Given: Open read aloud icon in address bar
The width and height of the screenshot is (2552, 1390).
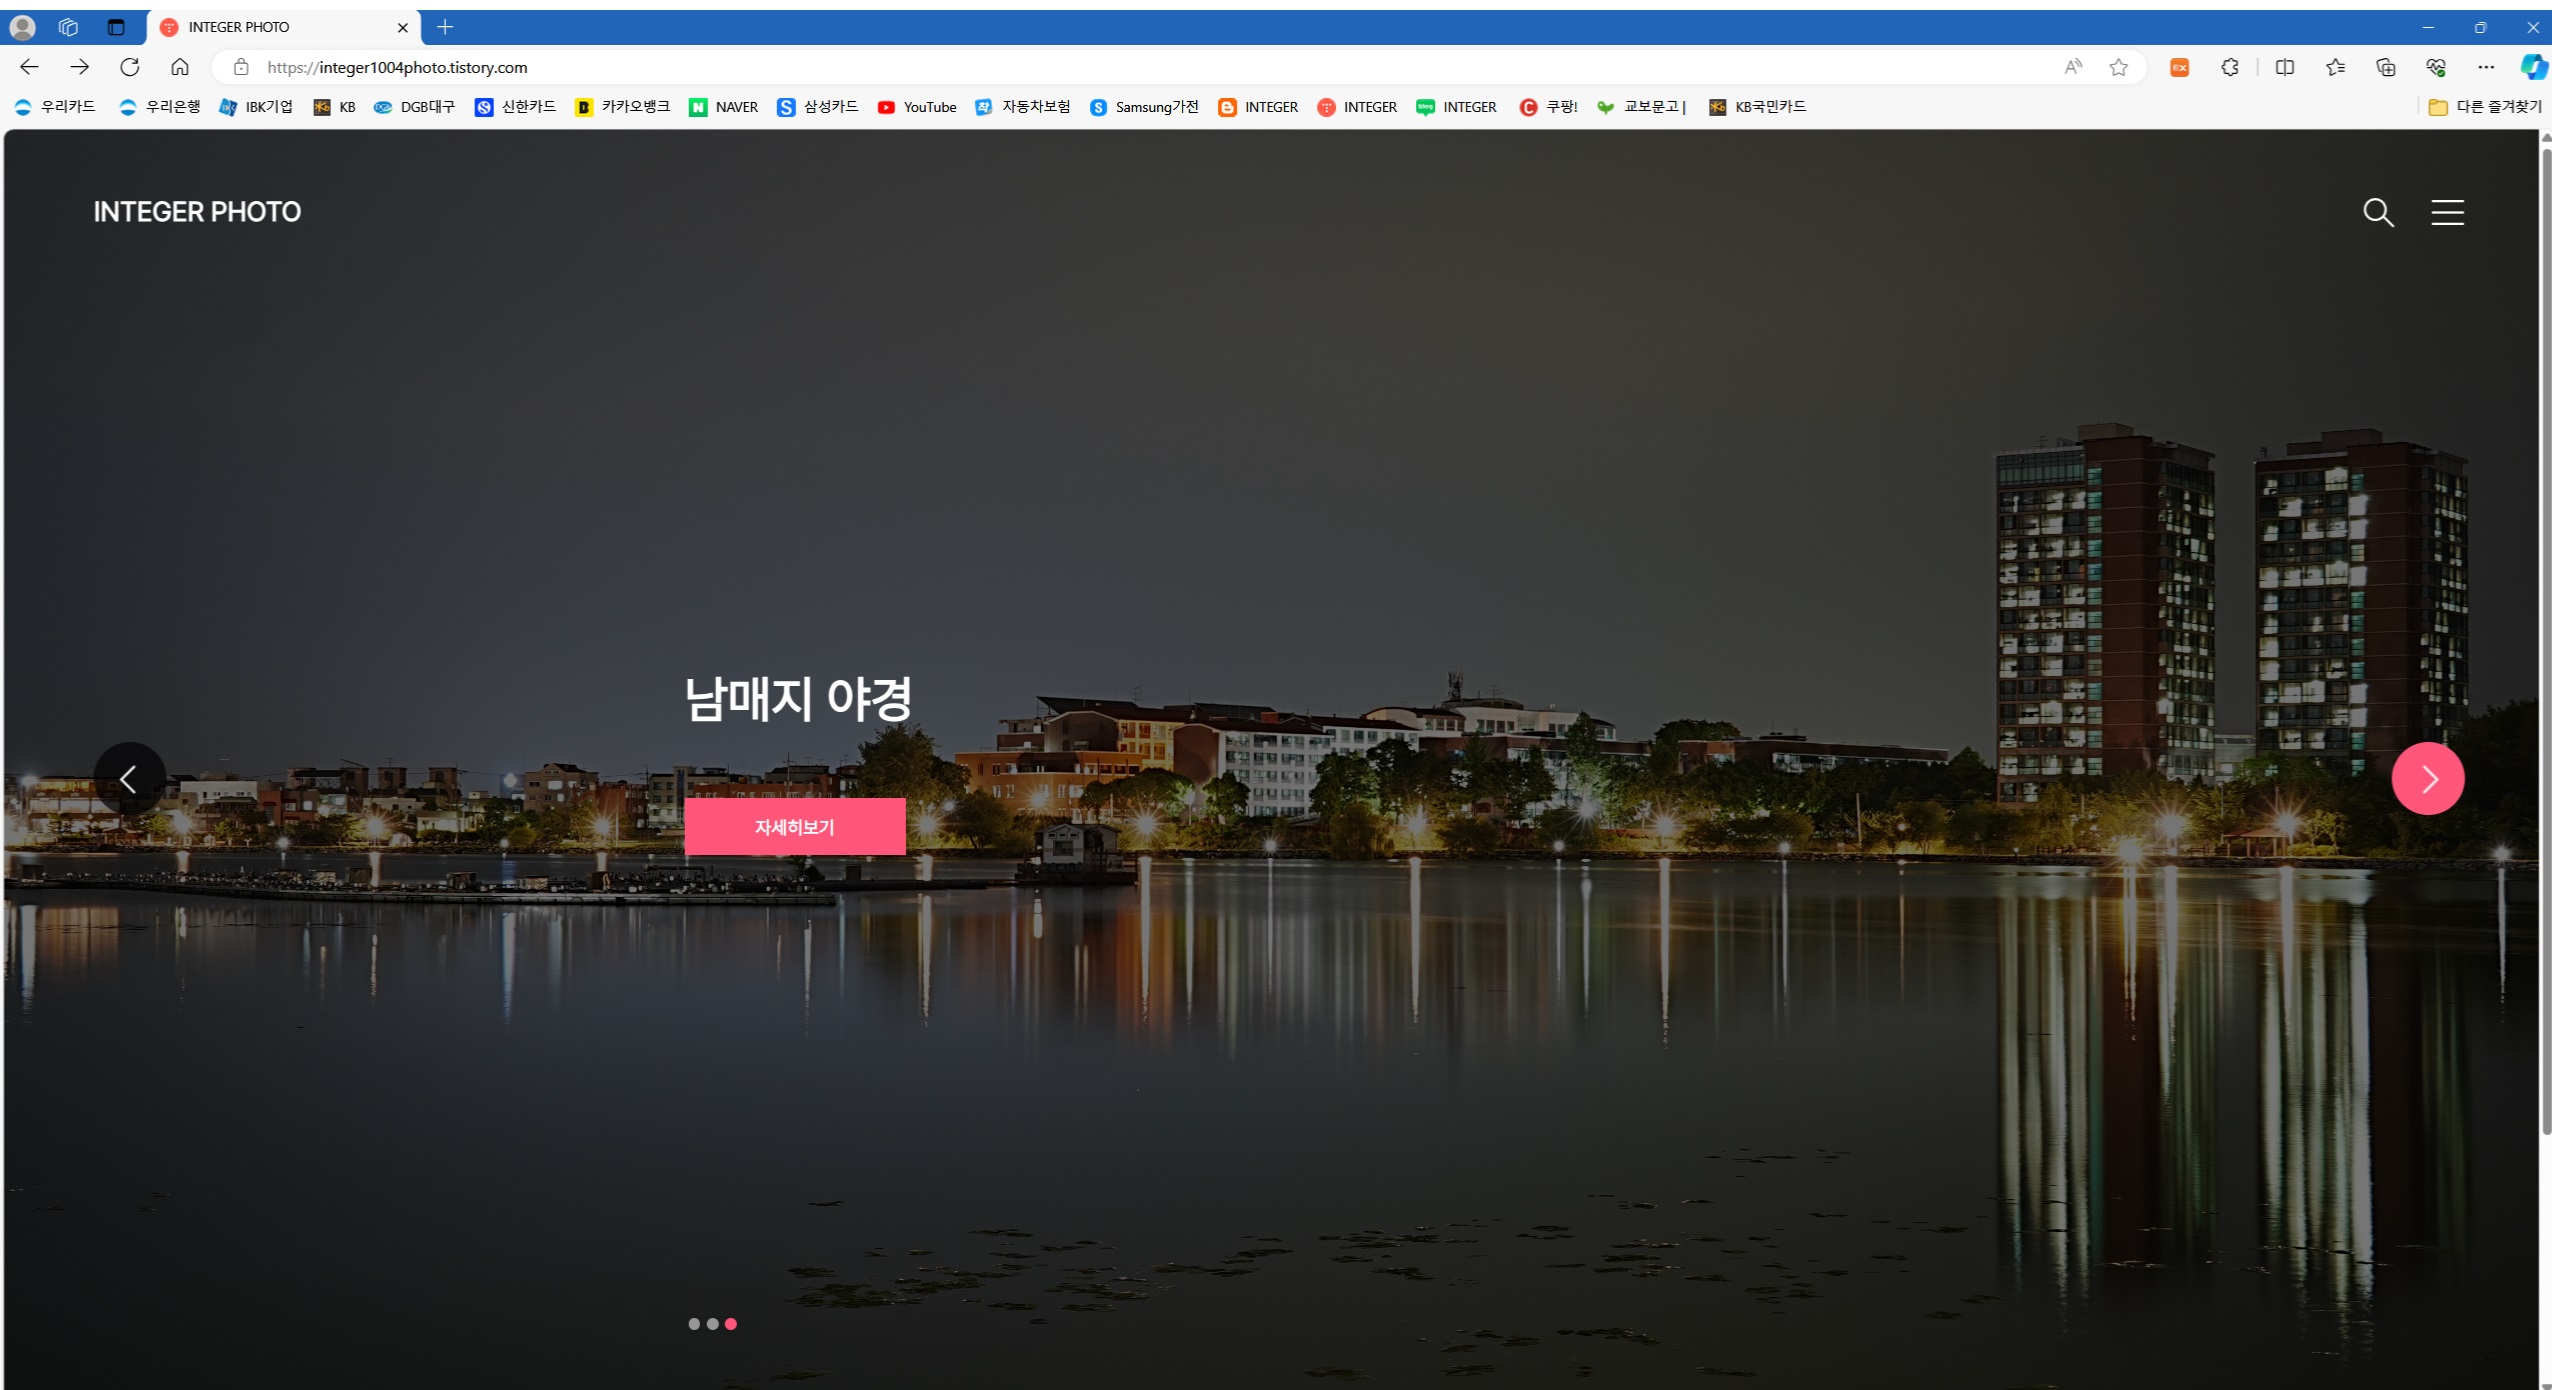Looking at the screenshot, I should (2073, 67).
